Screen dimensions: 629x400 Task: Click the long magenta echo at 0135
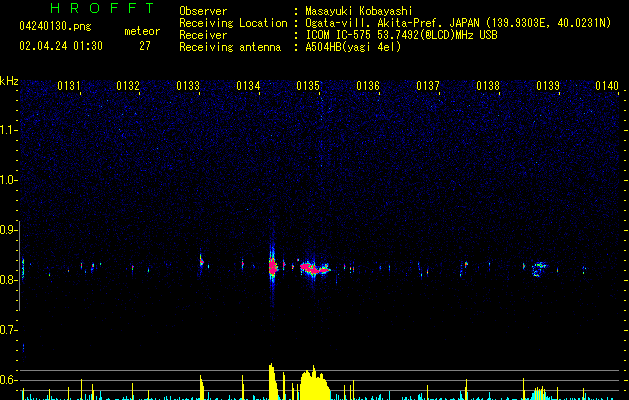(315, 268)
